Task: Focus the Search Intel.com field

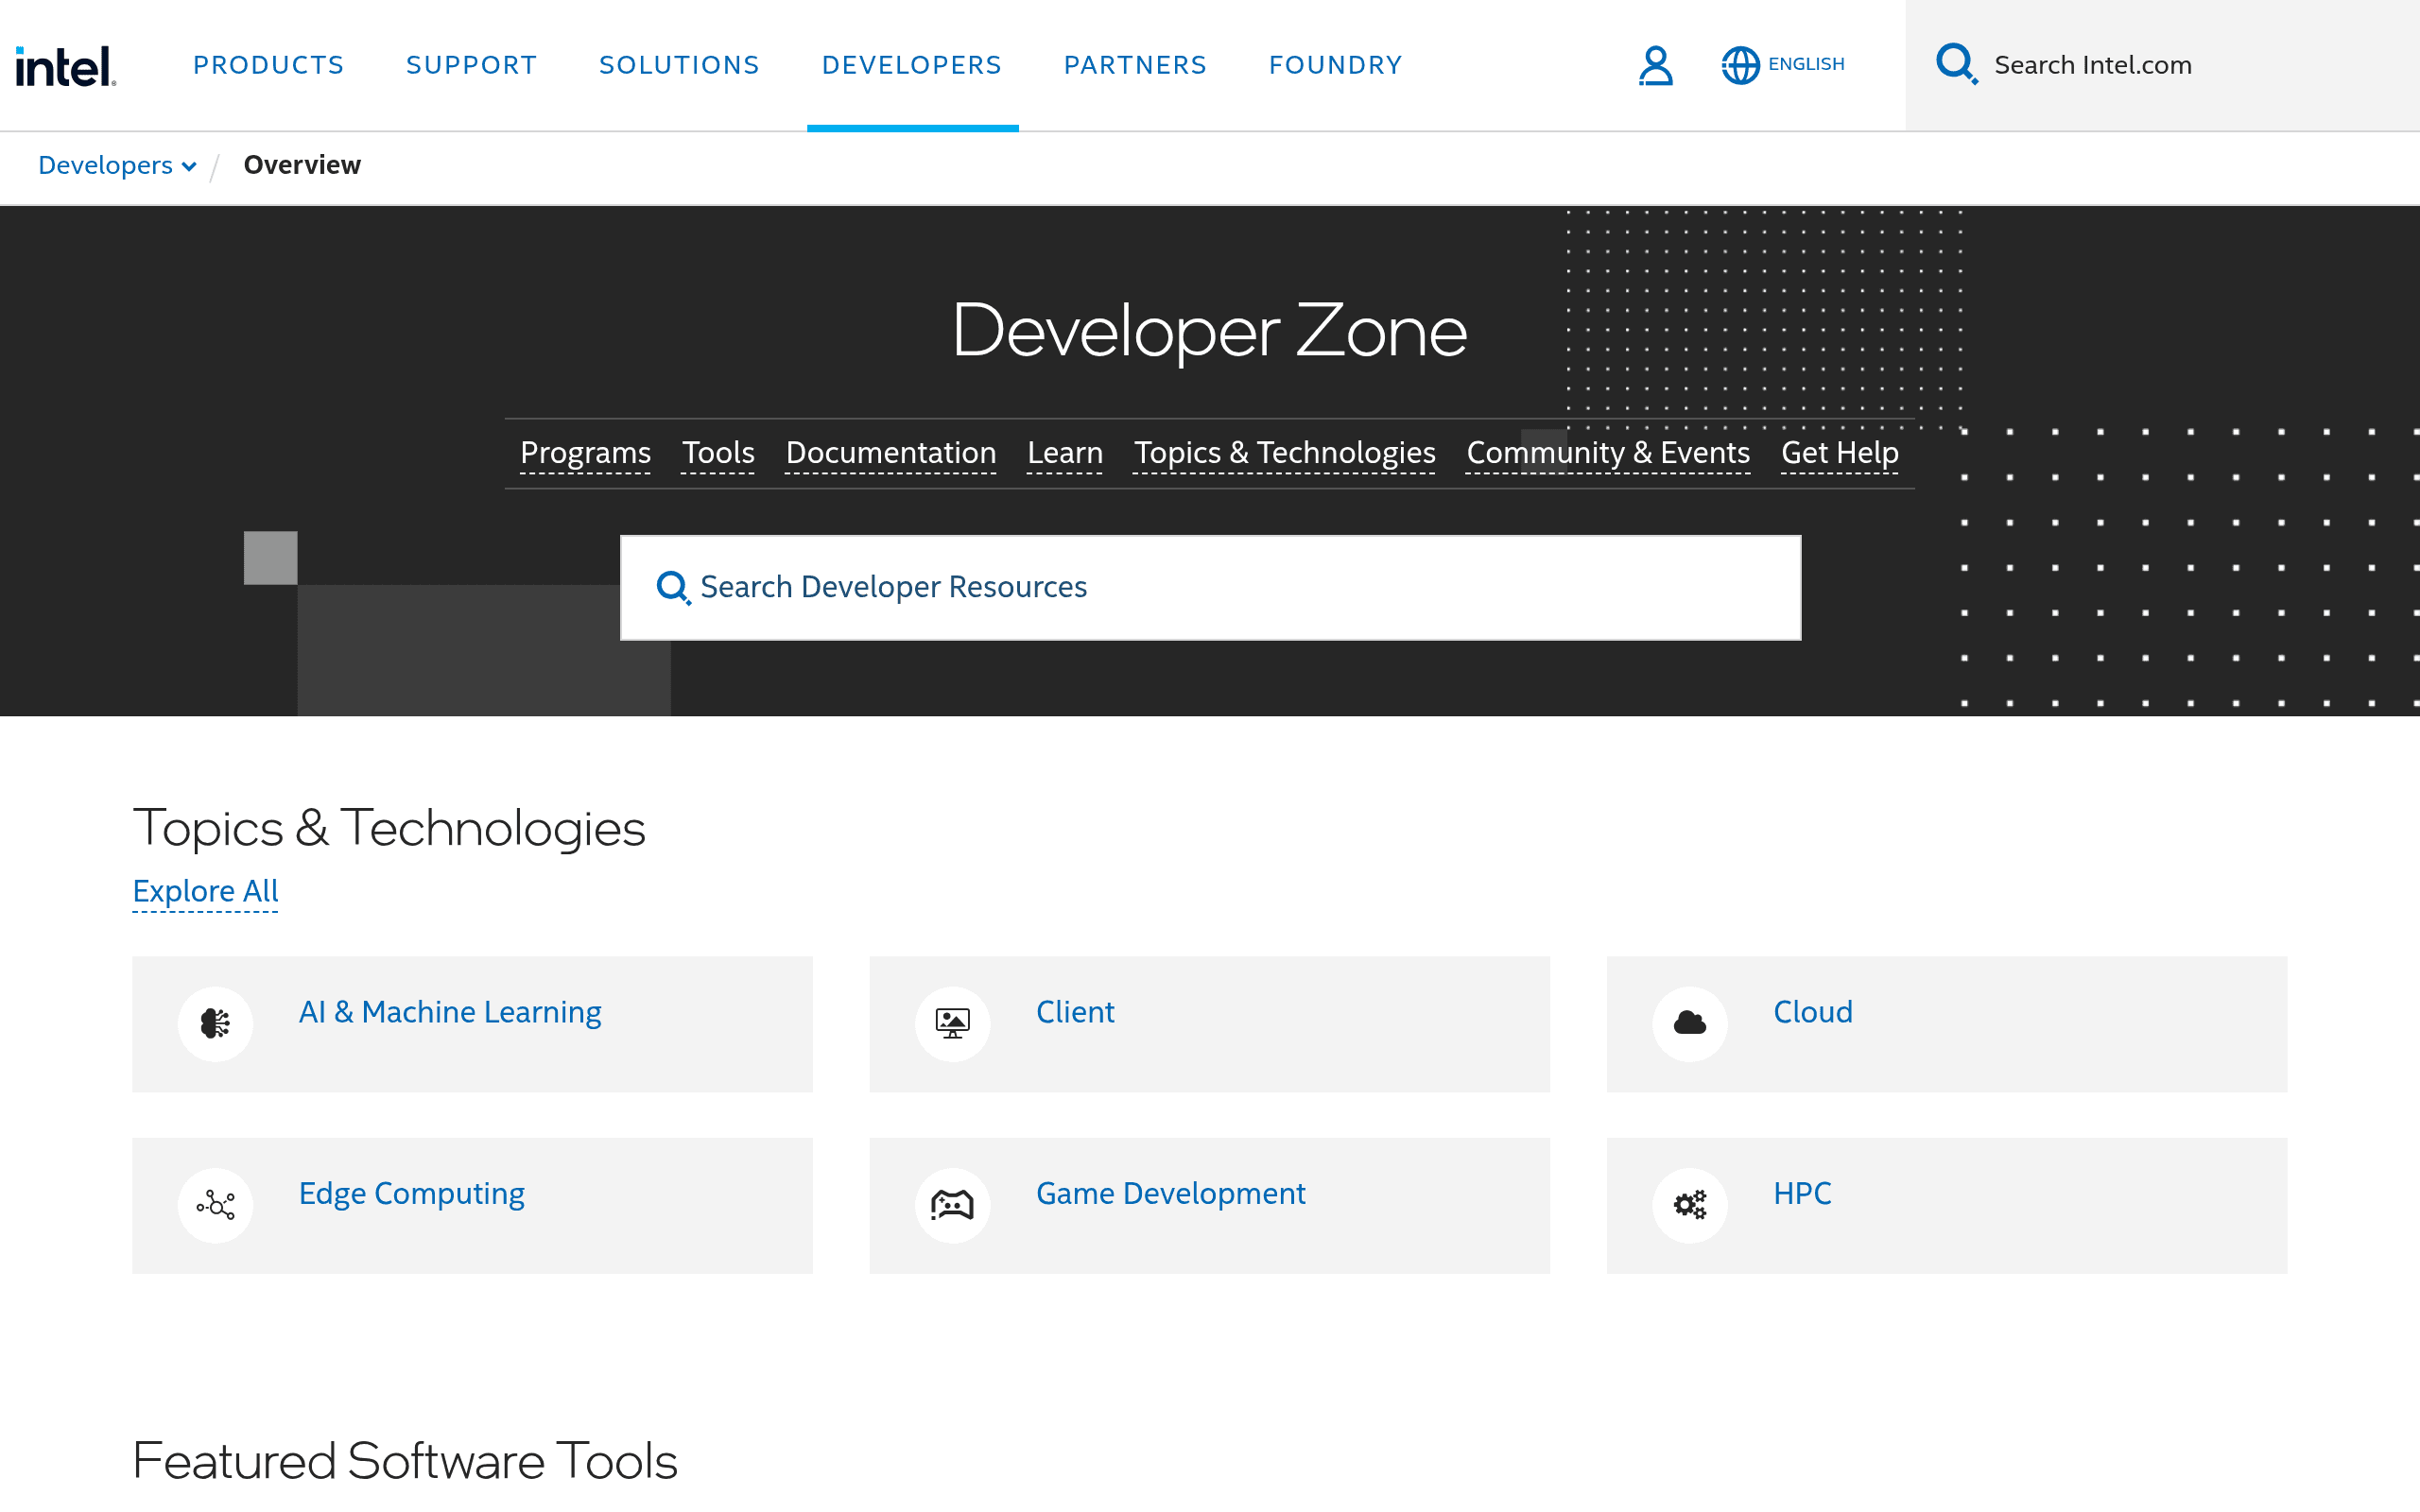Action: tap(2162, 65)
